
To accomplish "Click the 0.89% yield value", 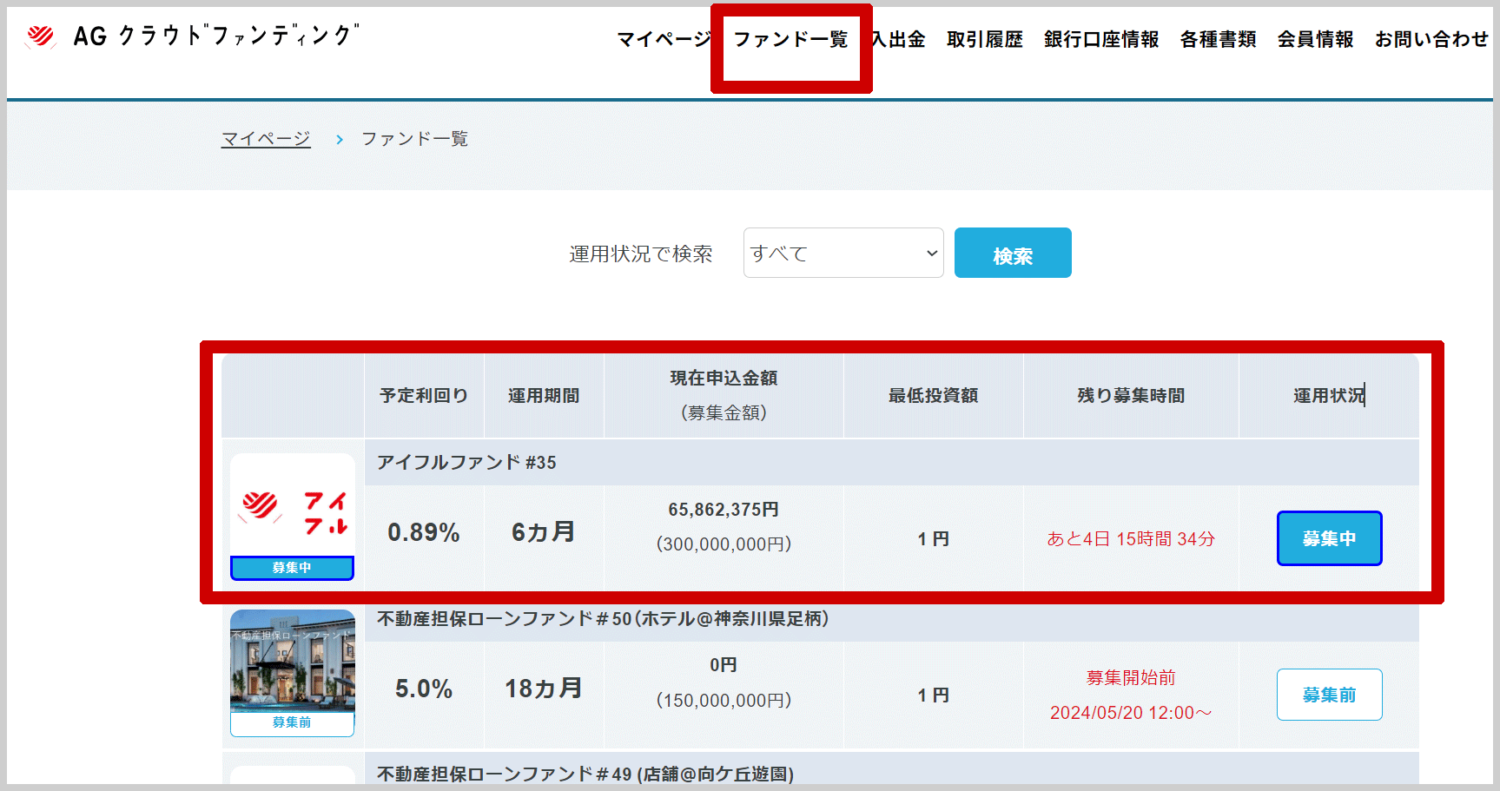I will coord(424,533).
